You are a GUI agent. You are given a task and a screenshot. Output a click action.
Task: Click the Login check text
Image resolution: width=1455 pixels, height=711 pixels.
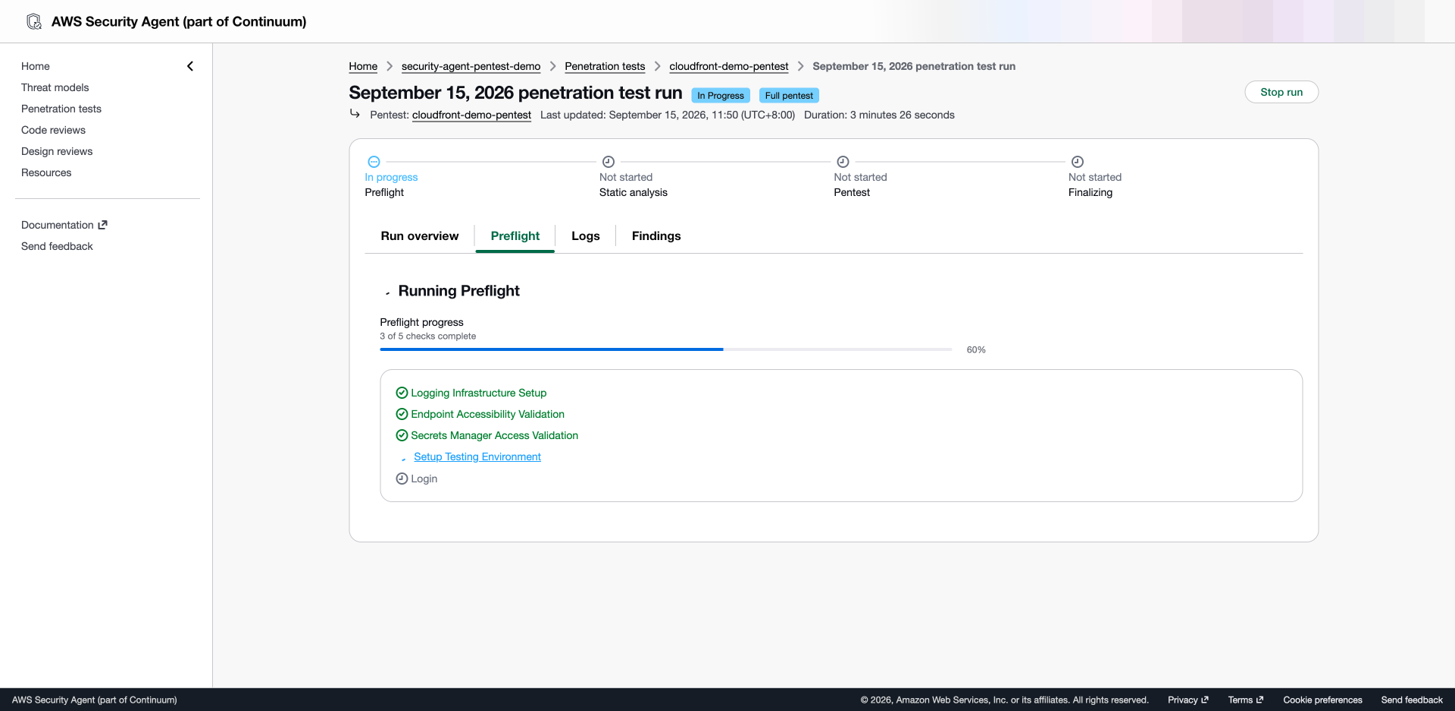pos(424,479)
